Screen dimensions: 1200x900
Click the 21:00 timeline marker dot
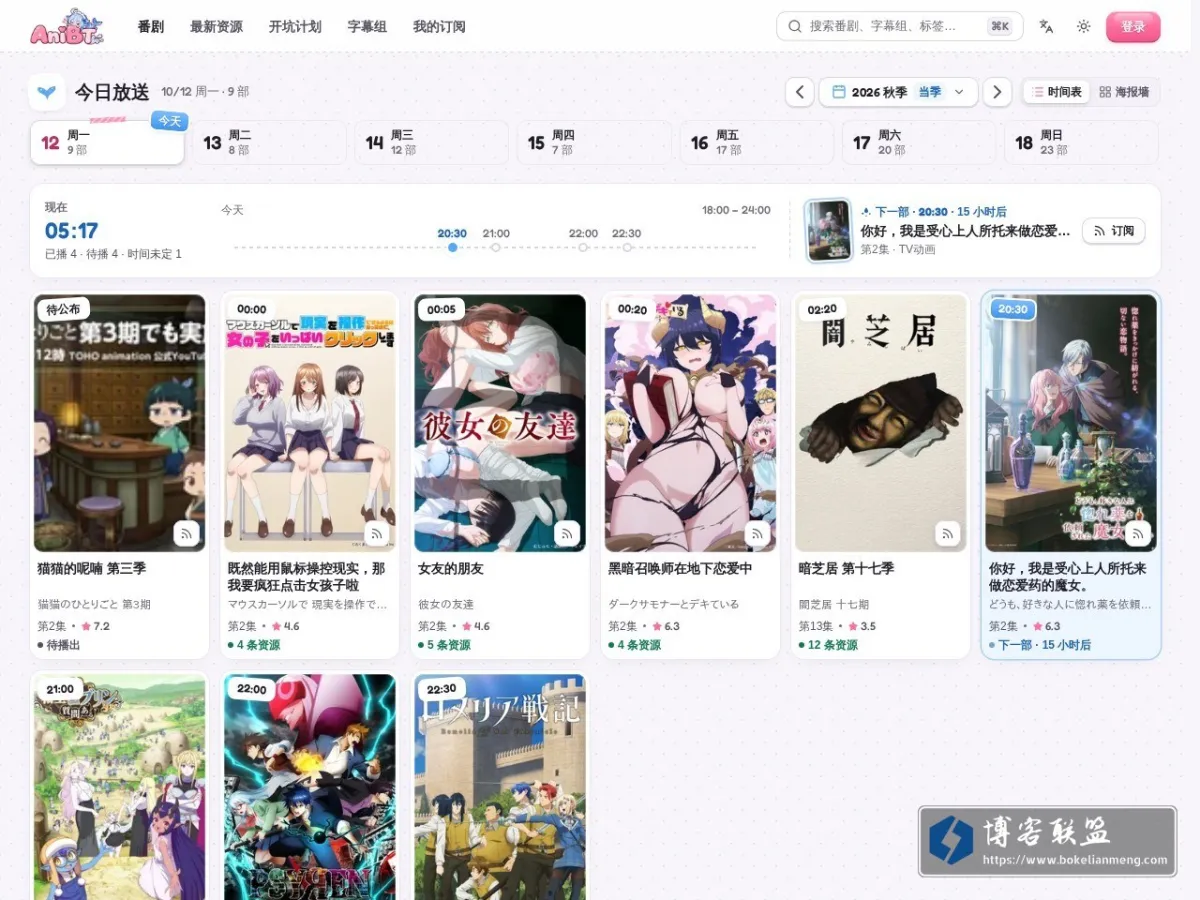(x=495, y=247)
